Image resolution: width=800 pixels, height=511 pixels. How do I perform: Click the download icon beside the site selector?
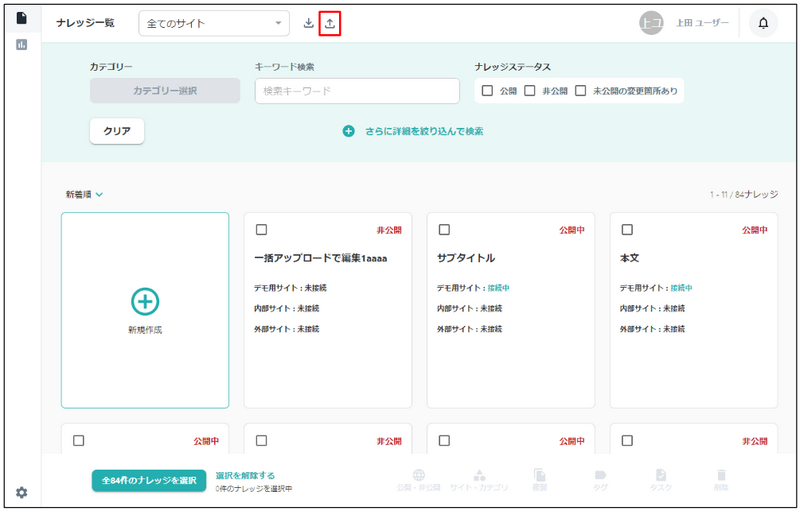tap(308, 23)
